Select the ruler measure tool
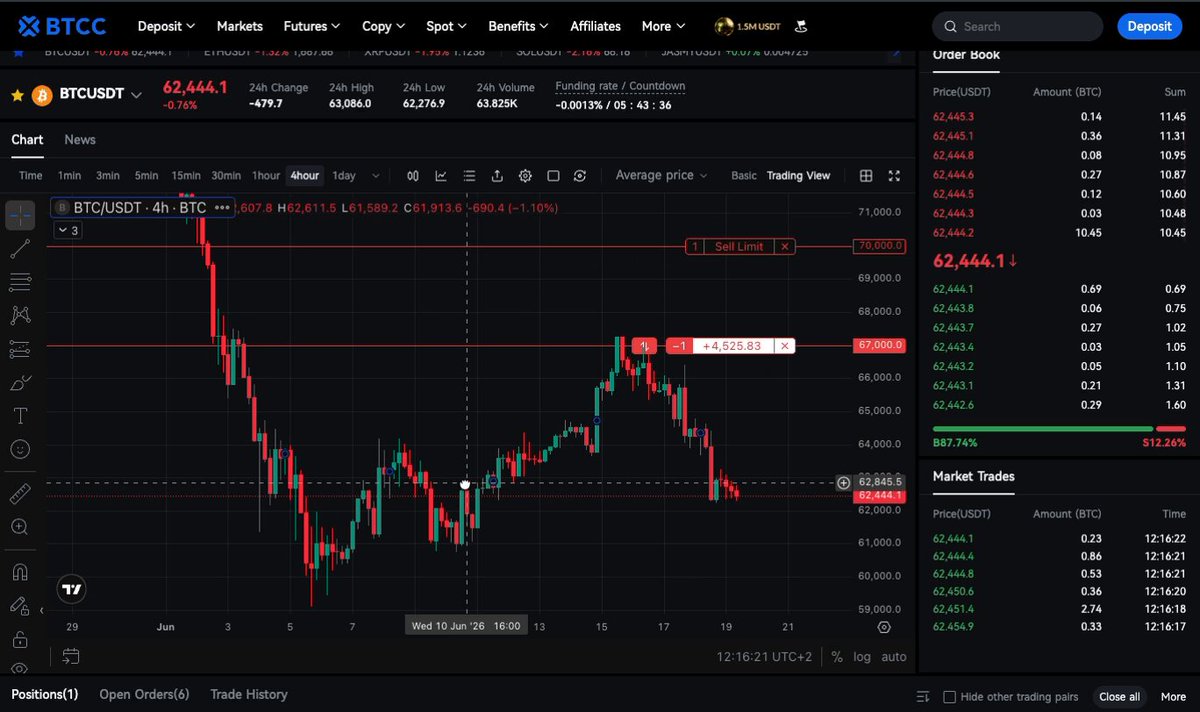The image size is (1200, 712). coord(20,493)
